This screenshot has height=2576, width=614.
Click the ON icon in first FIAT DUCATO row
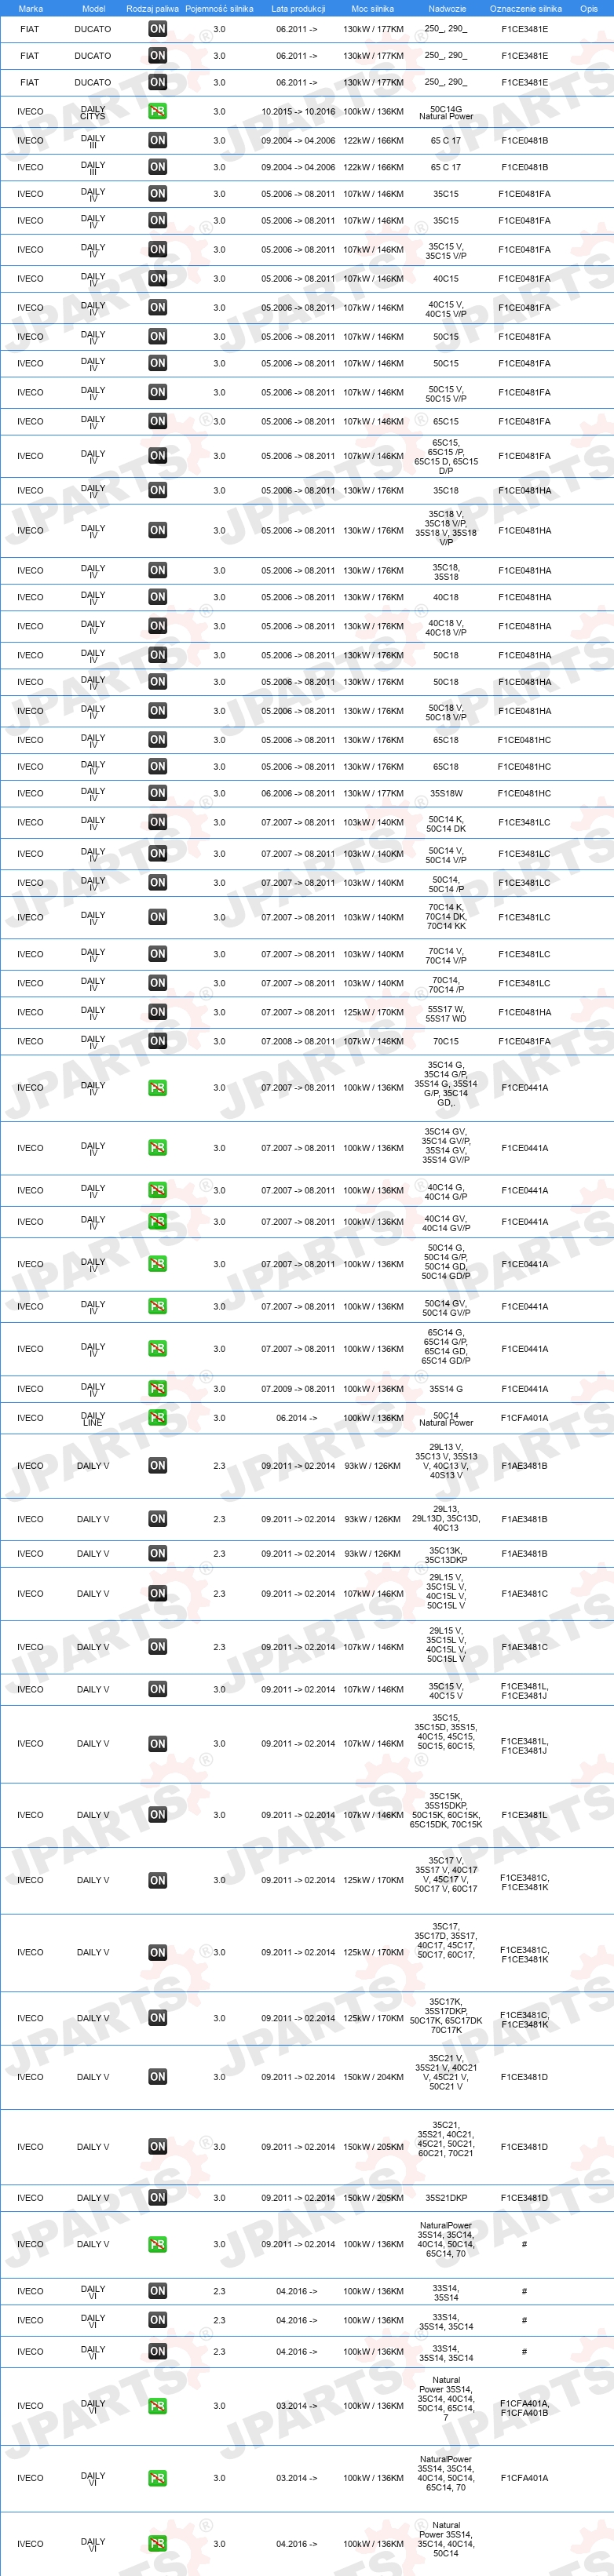click(157, 29)
